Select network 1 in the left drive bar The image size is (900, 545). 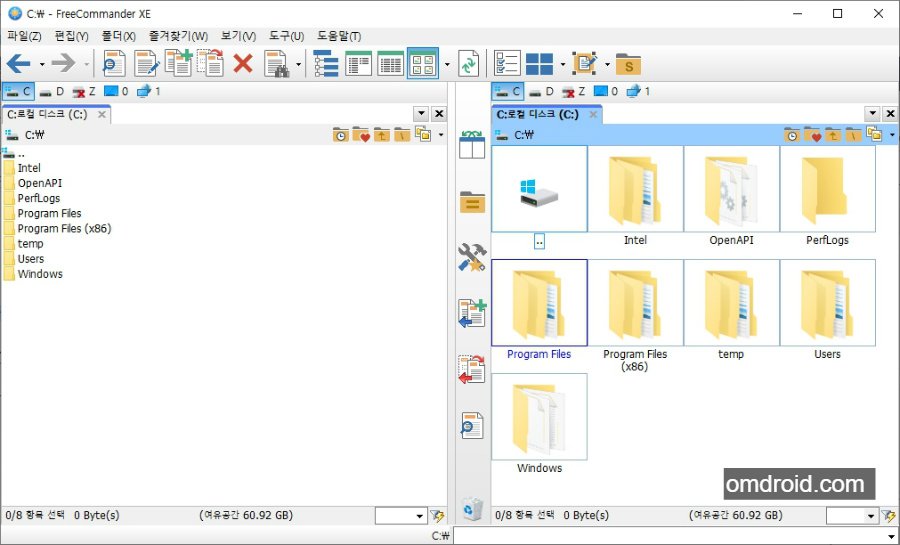(149, 92)
